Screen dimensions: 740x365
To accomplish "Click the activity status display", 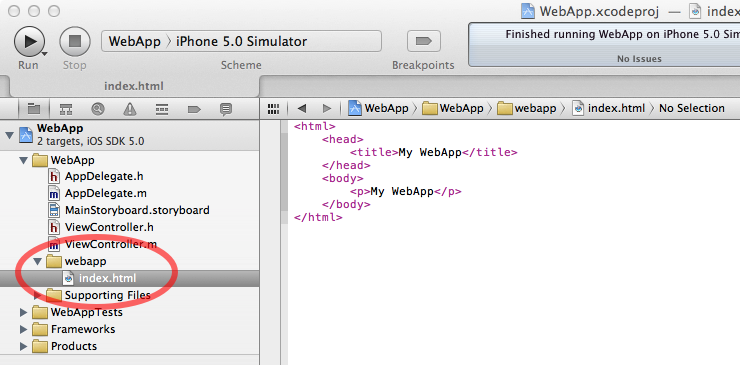I will click(604, 45).
